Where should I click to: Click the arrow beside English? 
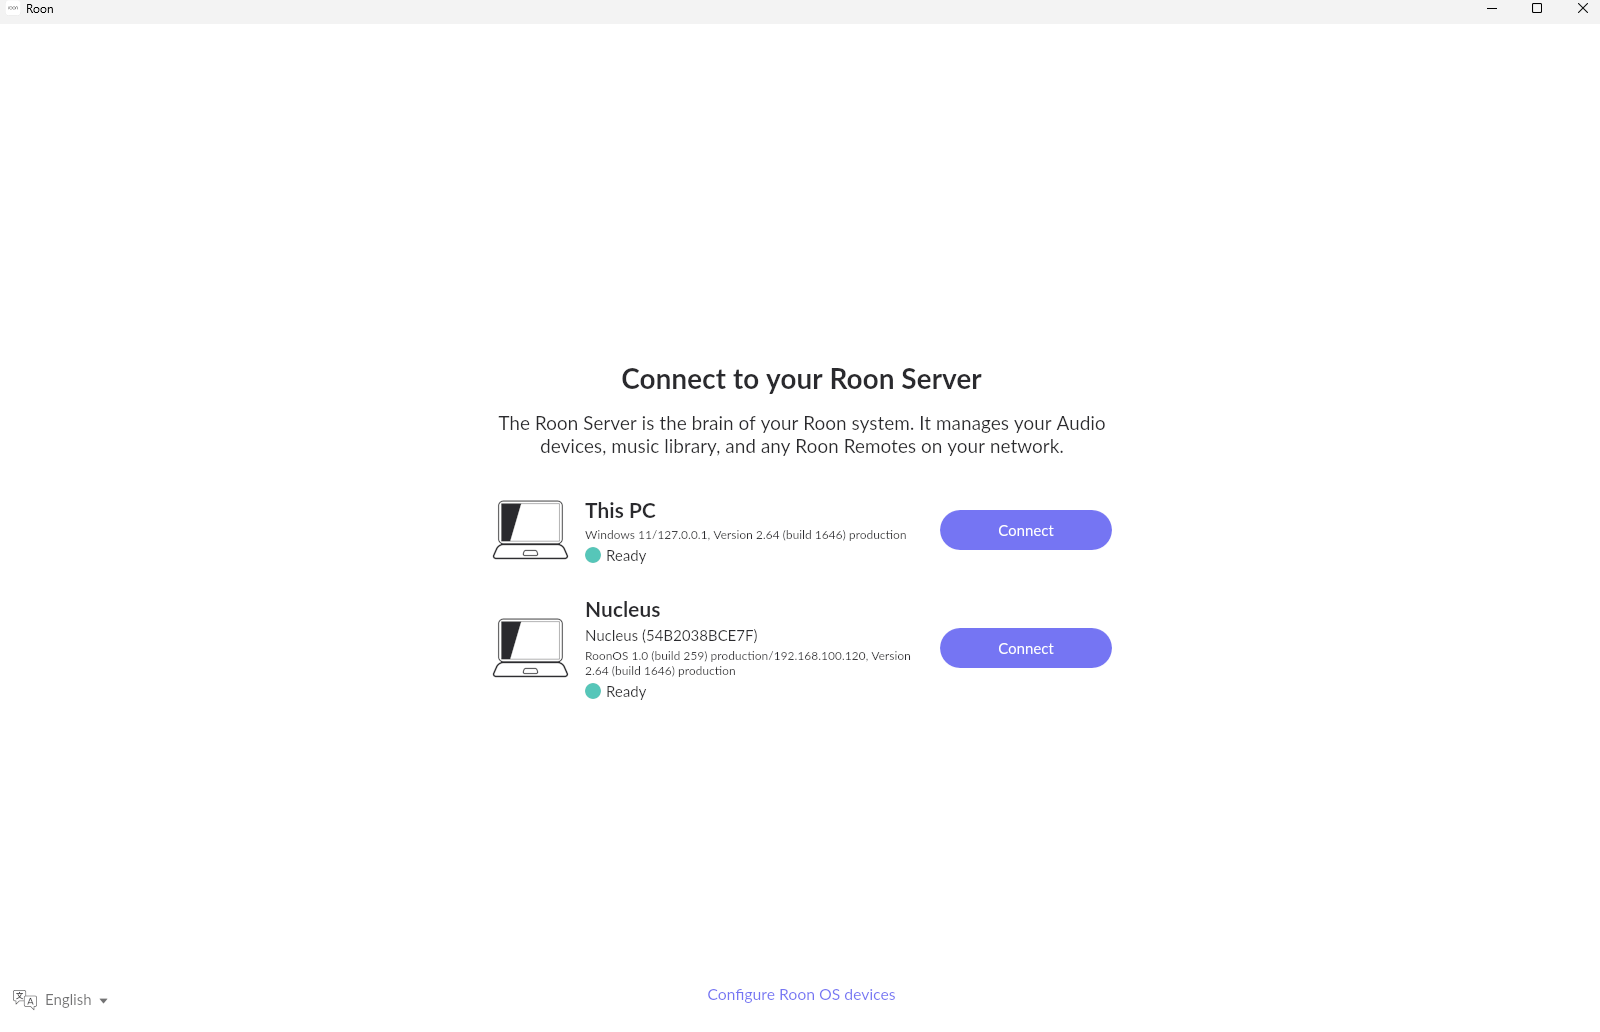(103, 1000)
